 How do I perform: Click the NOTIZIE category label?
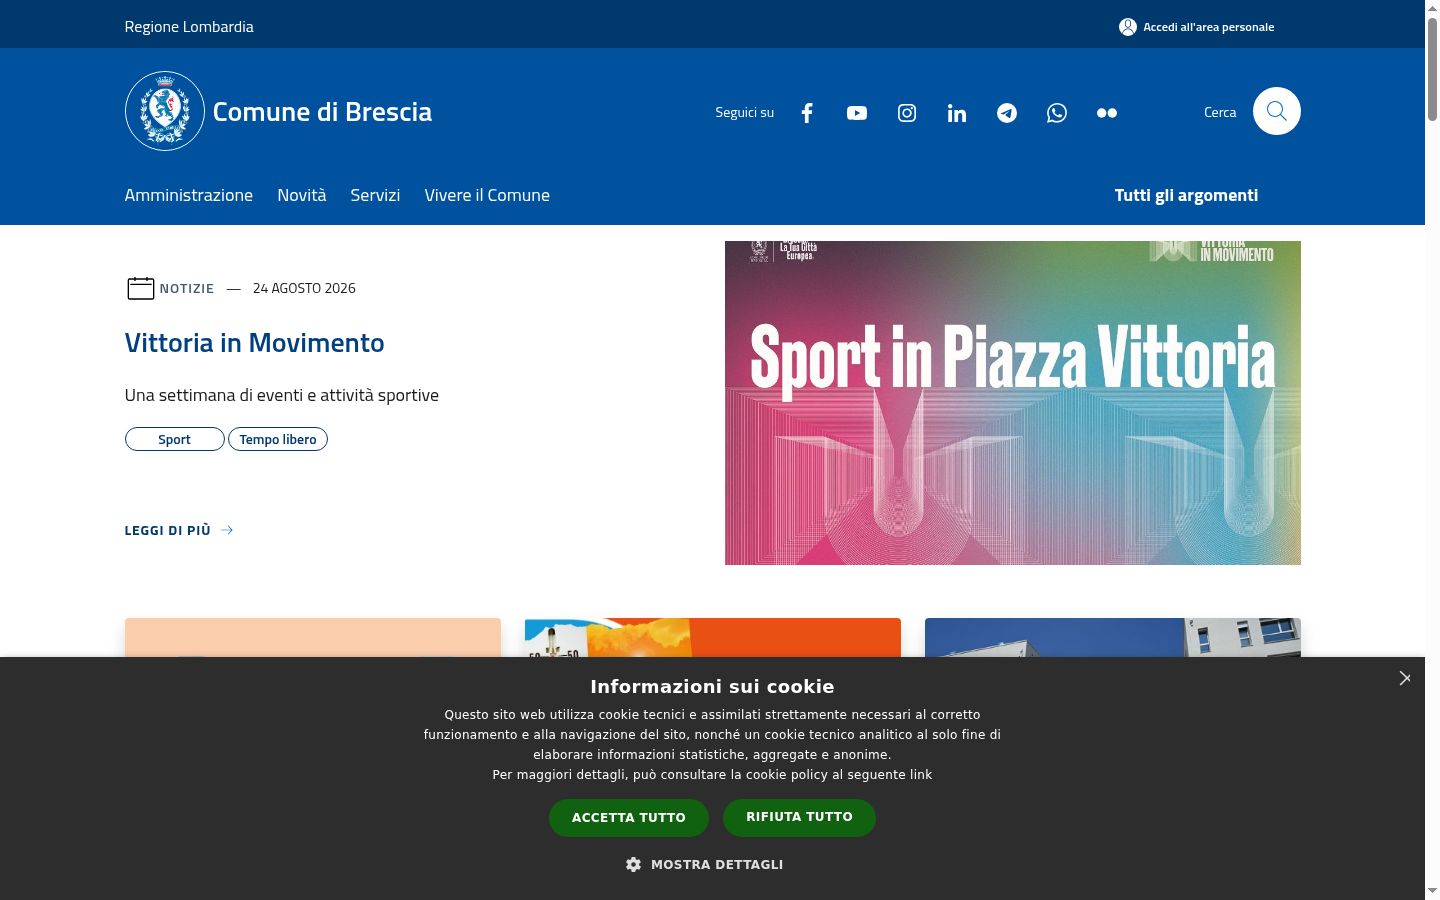[x=187, y=288]
